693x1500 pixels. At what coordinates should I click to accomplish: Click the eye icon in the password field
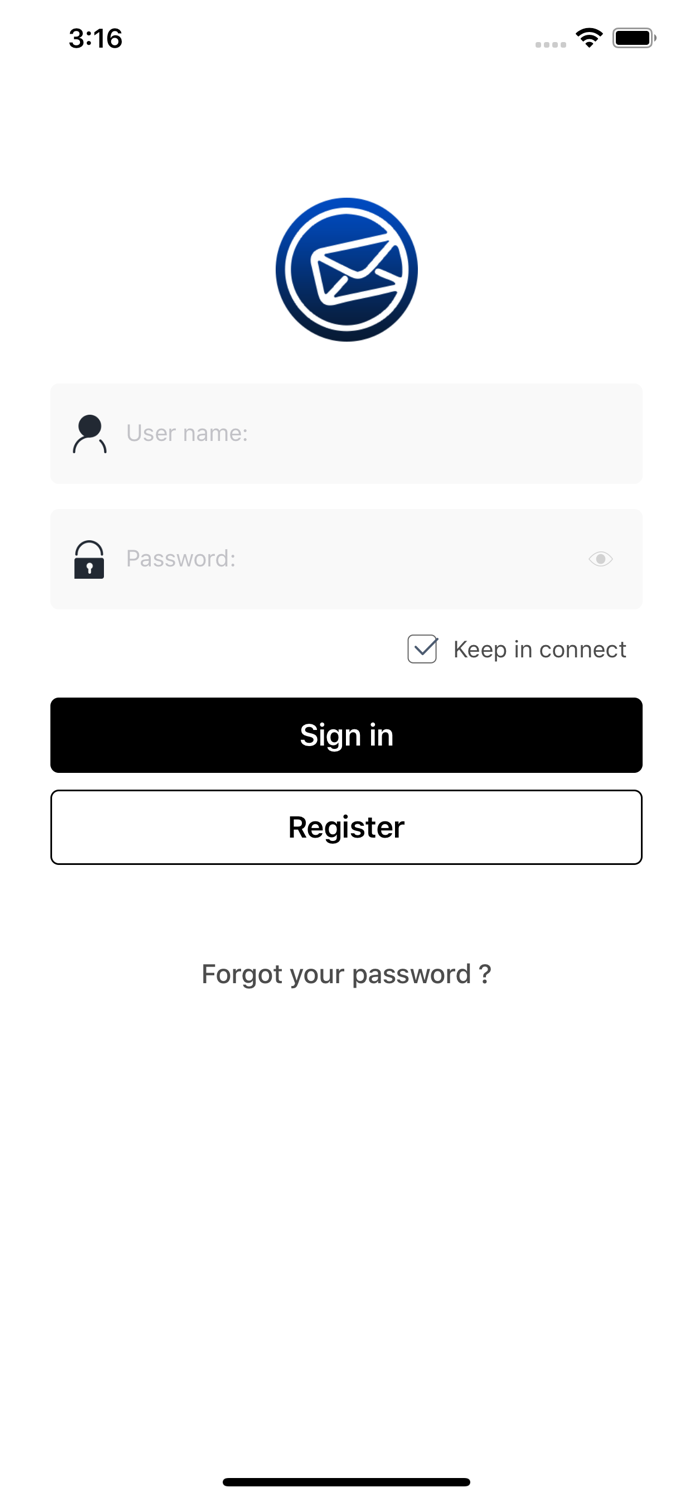pos(600,559)
